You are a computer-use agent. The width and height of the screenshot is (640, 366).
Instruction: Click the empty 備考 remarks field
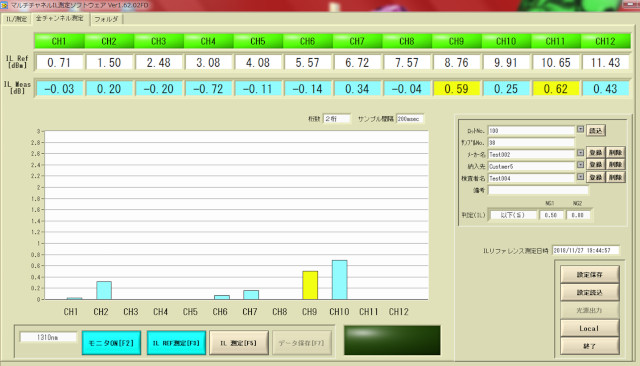(x=538, y=190)
